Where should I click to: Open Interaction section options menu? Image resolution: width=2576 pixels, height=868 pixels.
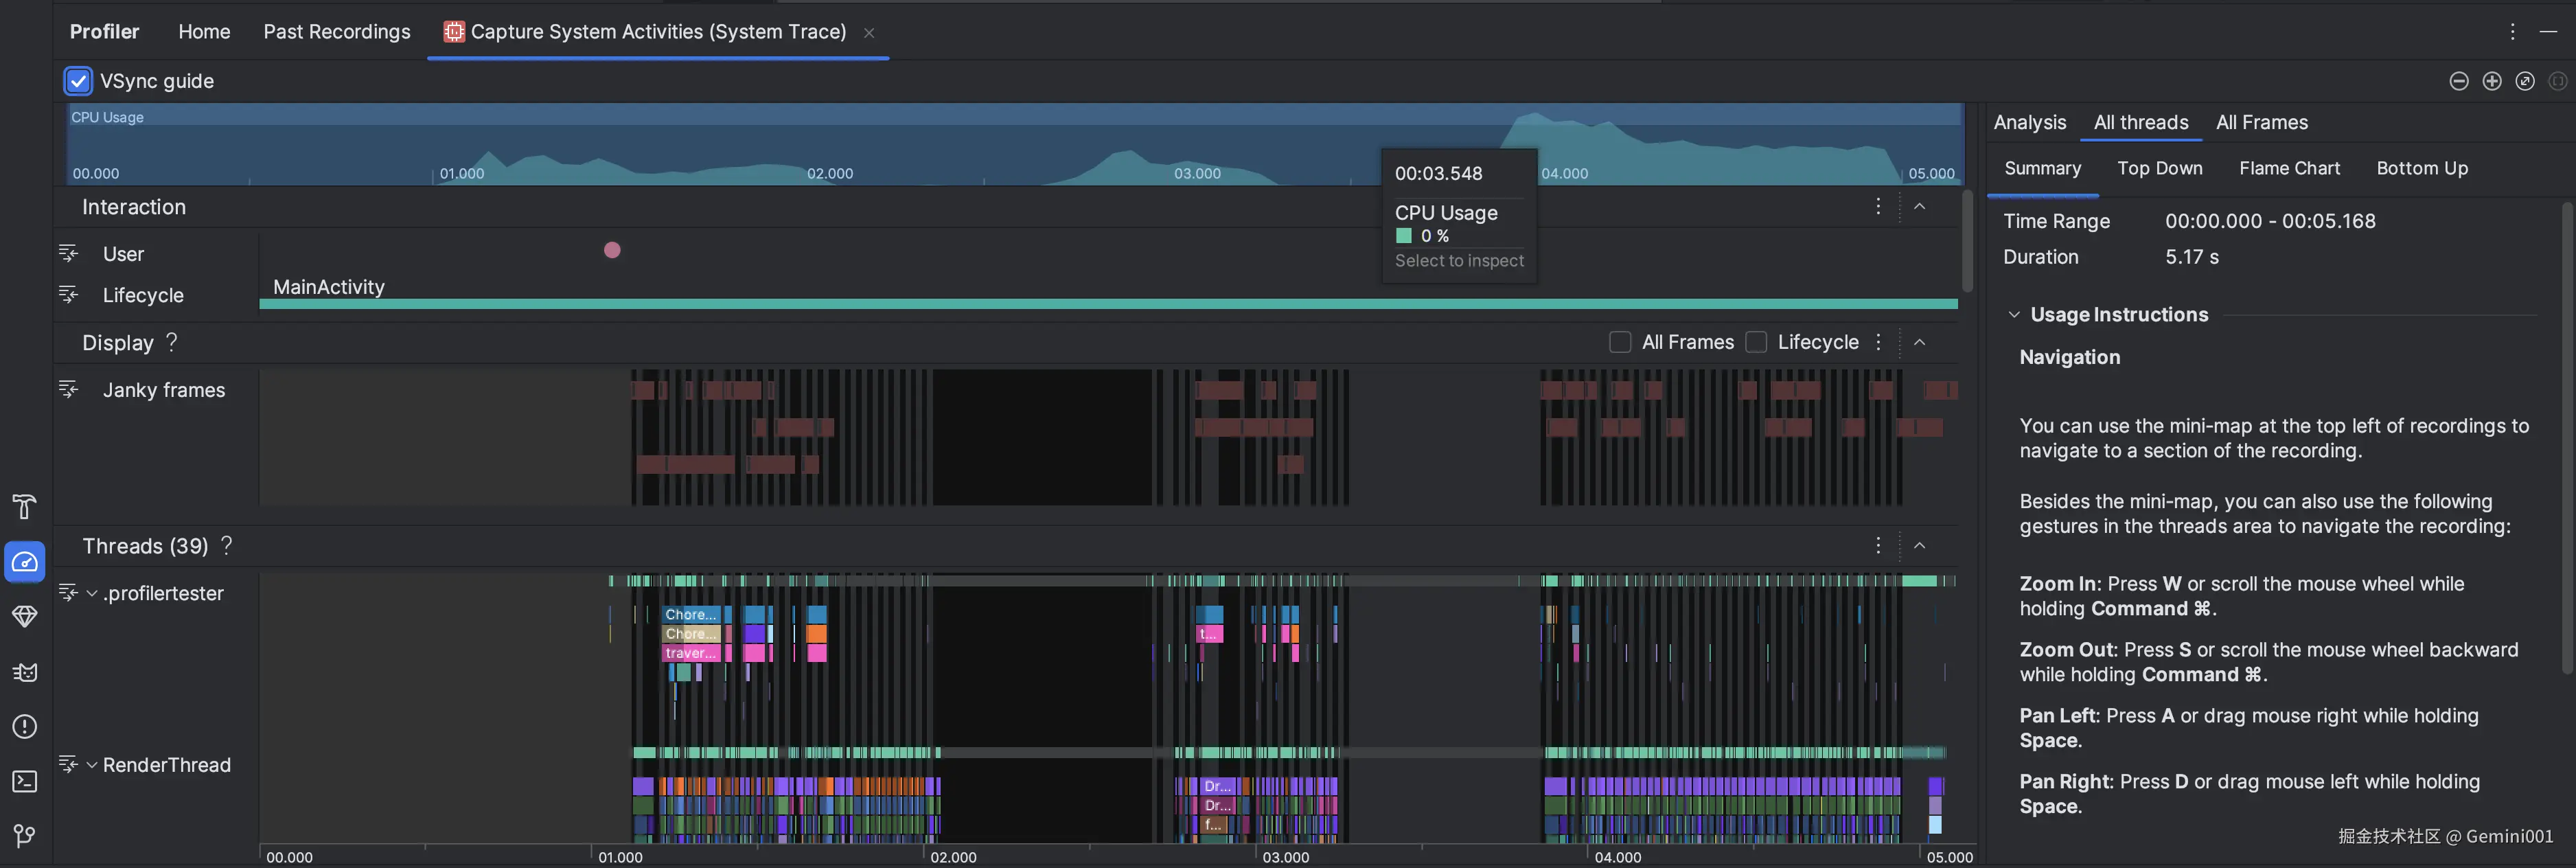[x=1878, y=206]
